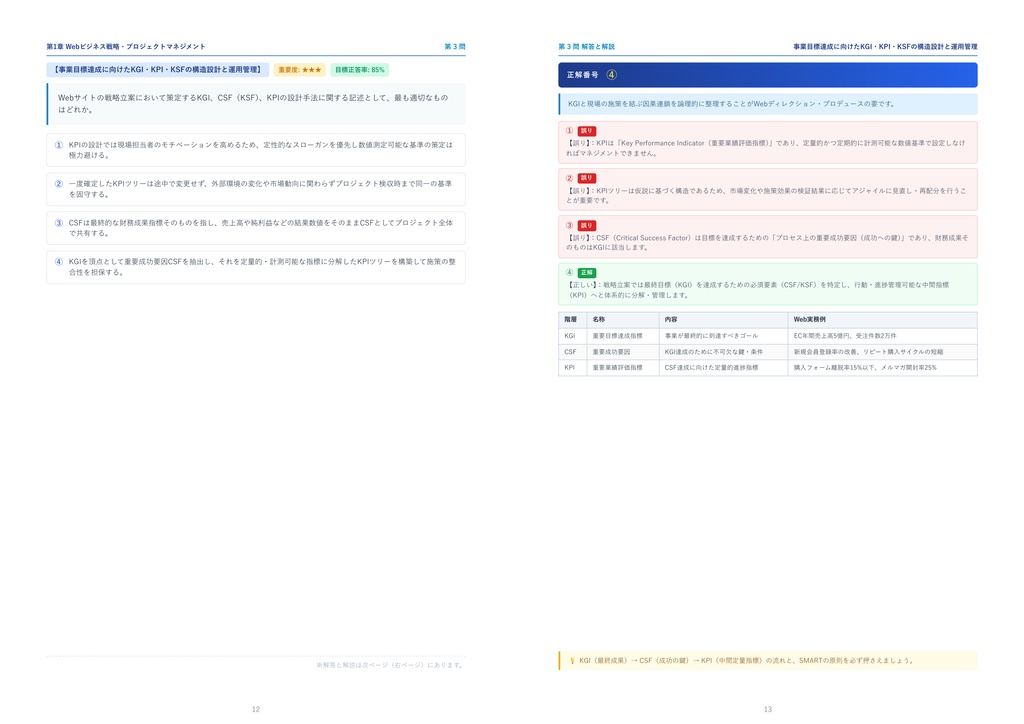Click the 正解番号 label in the blue banner
Viewport: 1024px width, 724px height.
tap(583, 75)
